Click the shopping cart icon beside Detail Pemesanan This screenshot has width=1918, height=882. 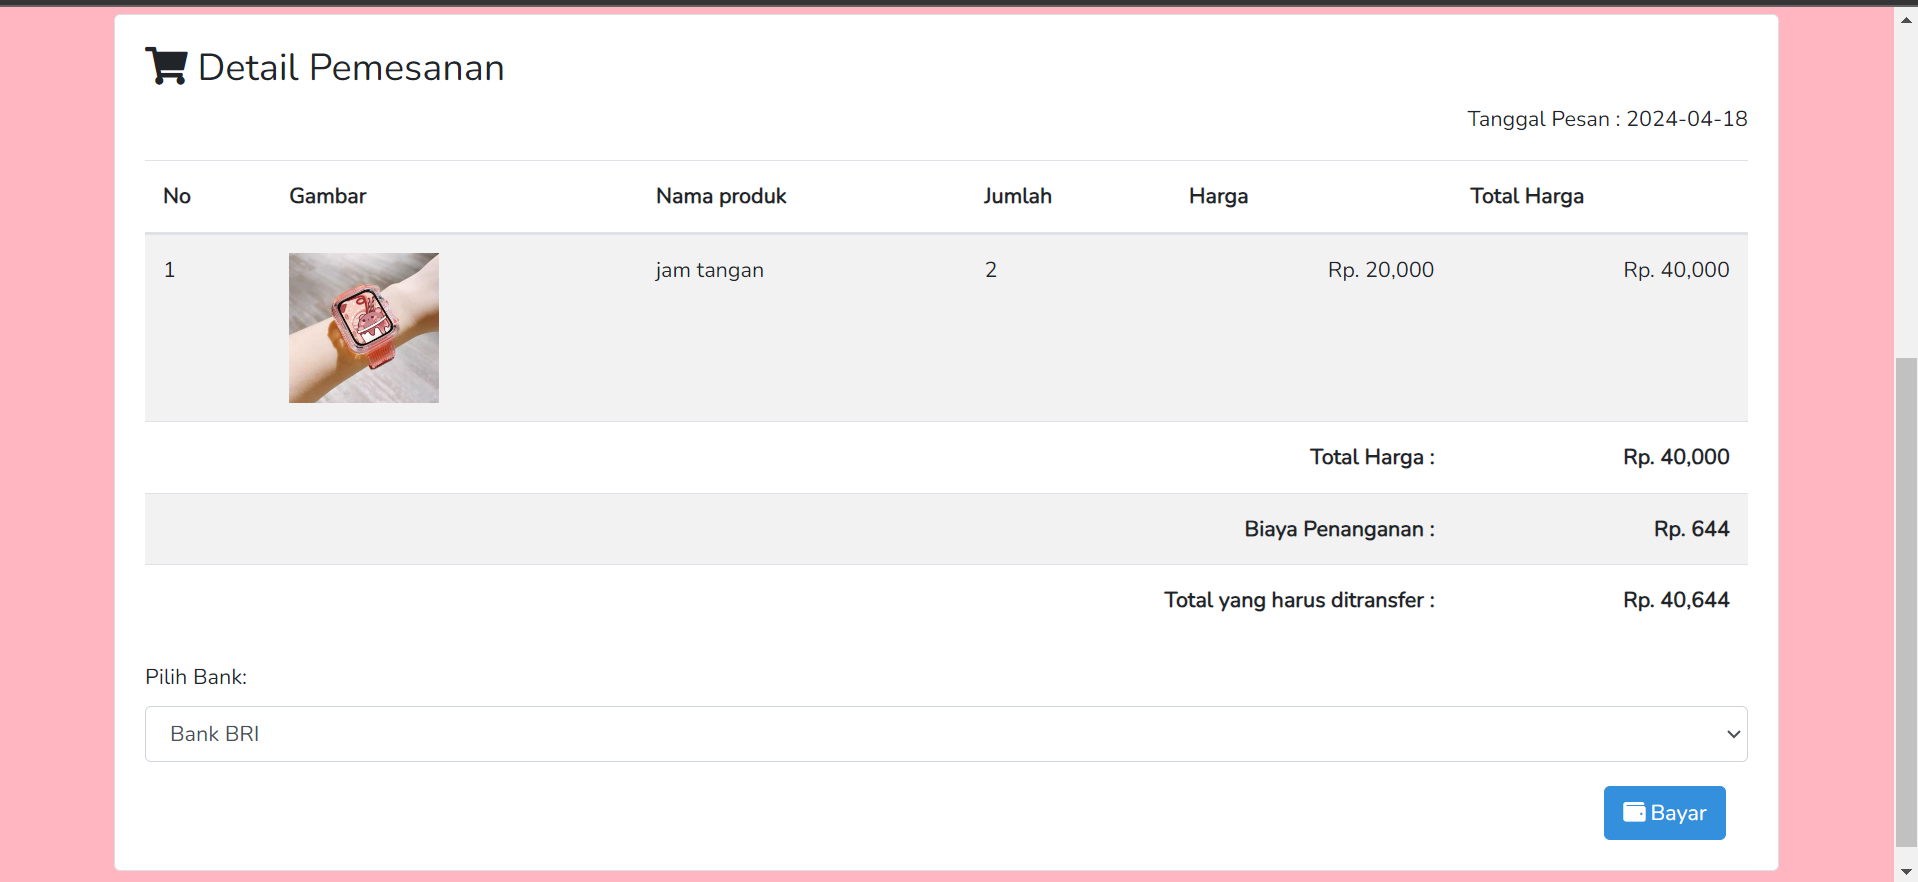coord(166,66)
